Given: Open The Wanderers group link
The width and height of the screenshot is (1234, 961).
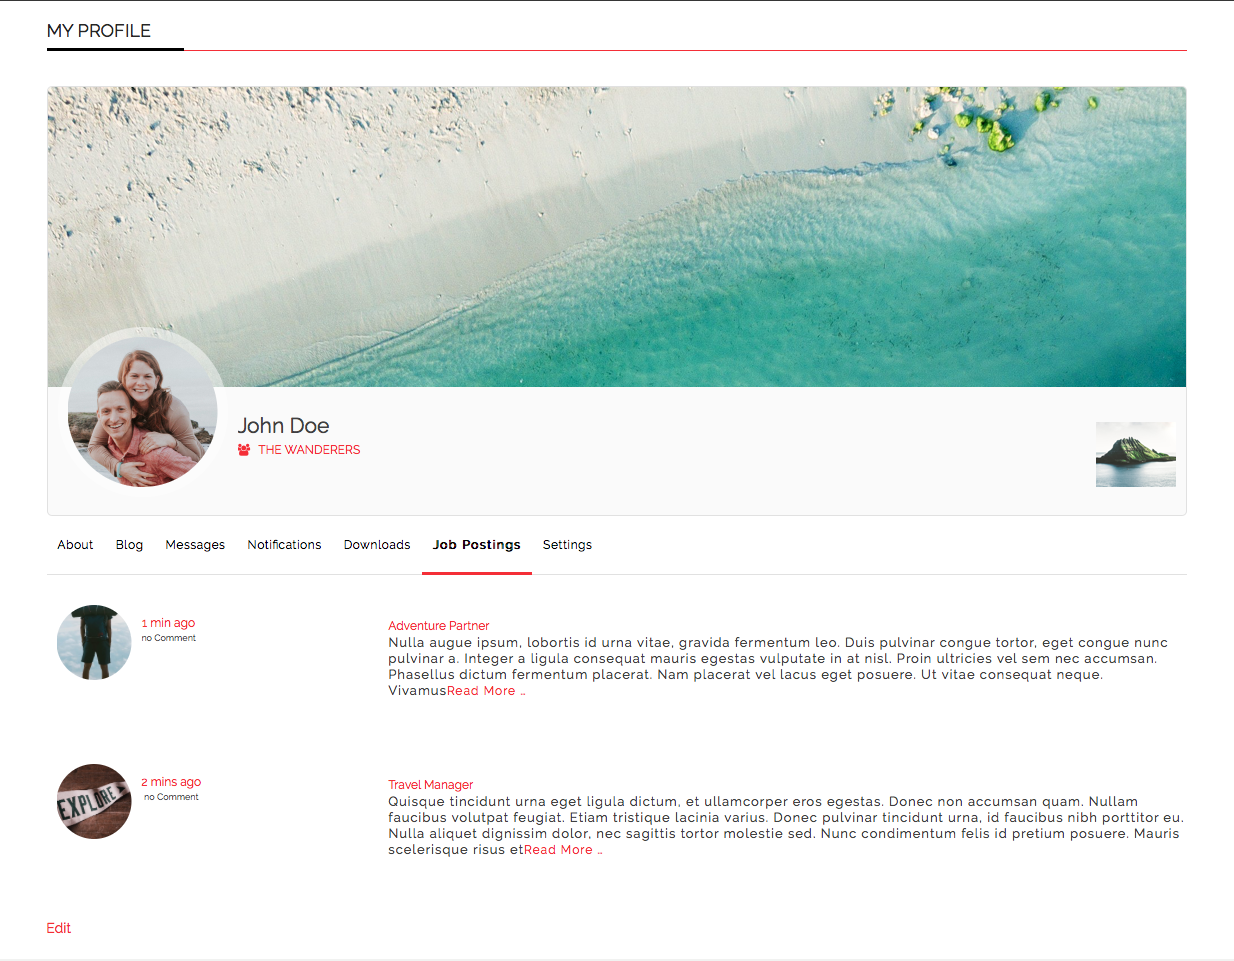Looking at the screenshot, I should tap(309, 450).
